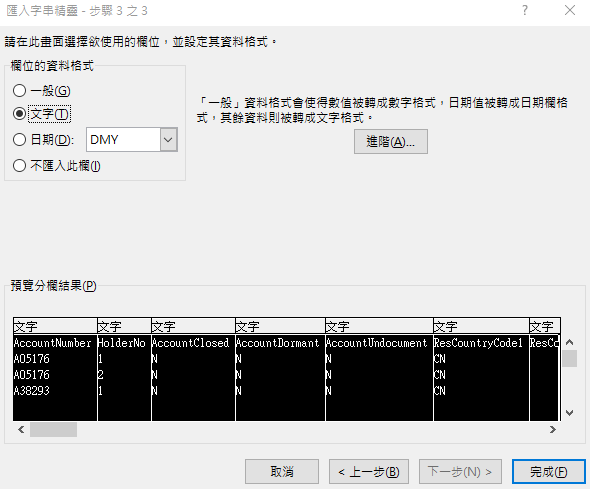The height and width of the screenshot is (489, 590).
Task: Choose the 日期(D) date format radio button
Action: [20, 140]
